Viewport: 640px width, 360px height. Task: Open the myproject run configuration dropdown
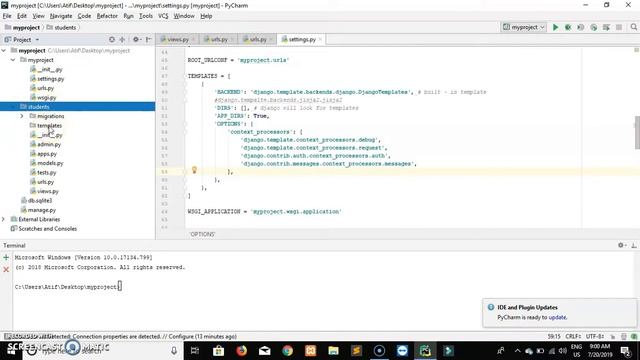pyautogui.click(x=524, y=27)
